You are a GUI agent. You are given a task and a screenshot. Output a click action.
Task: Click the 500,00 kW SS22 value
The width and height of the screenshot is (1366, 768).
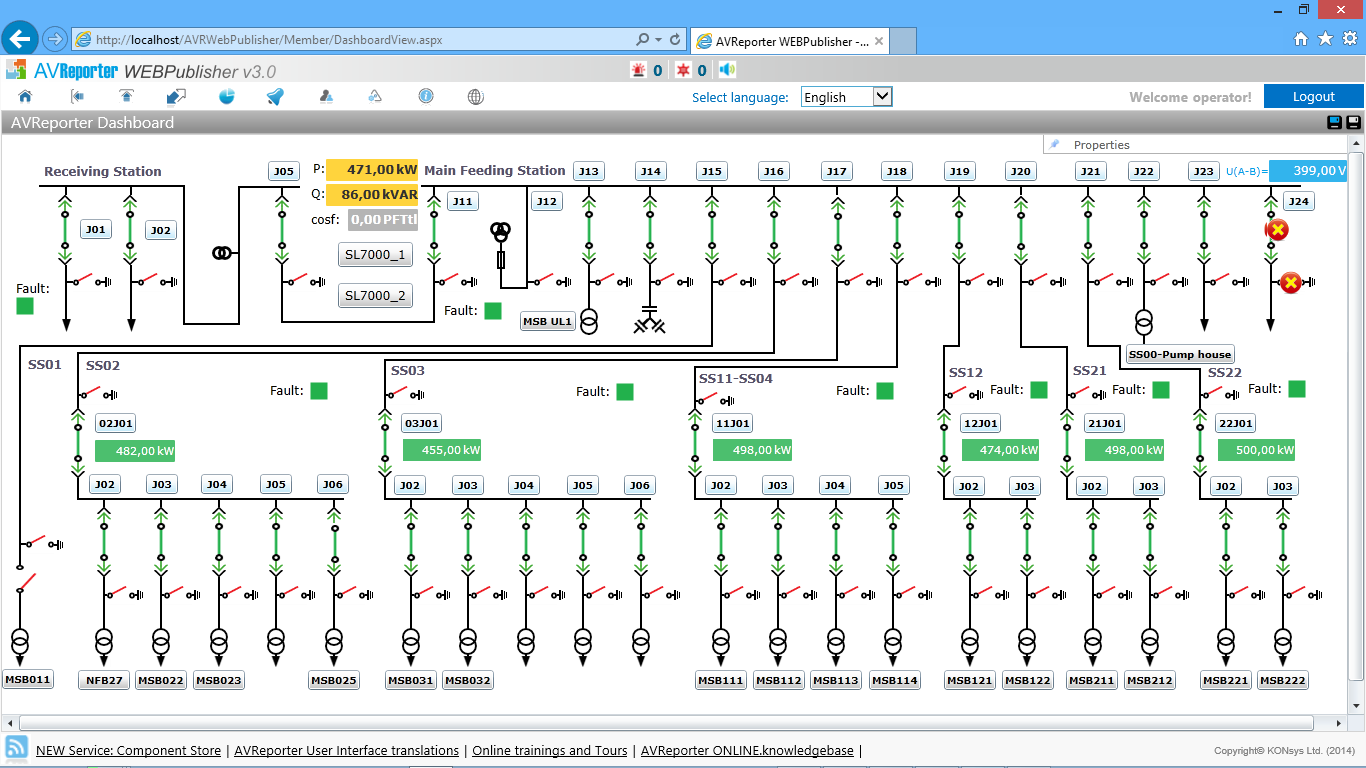pos(1257,450)
